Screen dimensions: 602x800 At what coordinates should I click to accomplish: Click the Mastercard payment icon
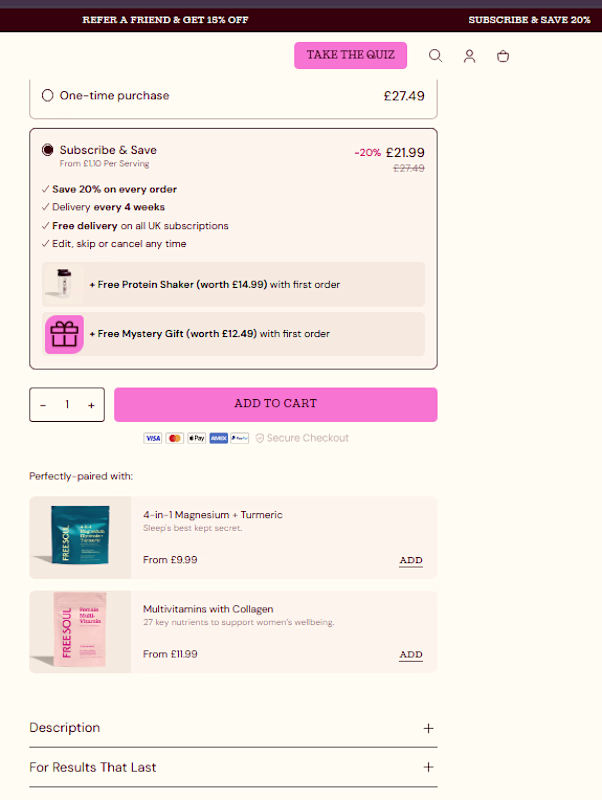[x=174, y=438]
